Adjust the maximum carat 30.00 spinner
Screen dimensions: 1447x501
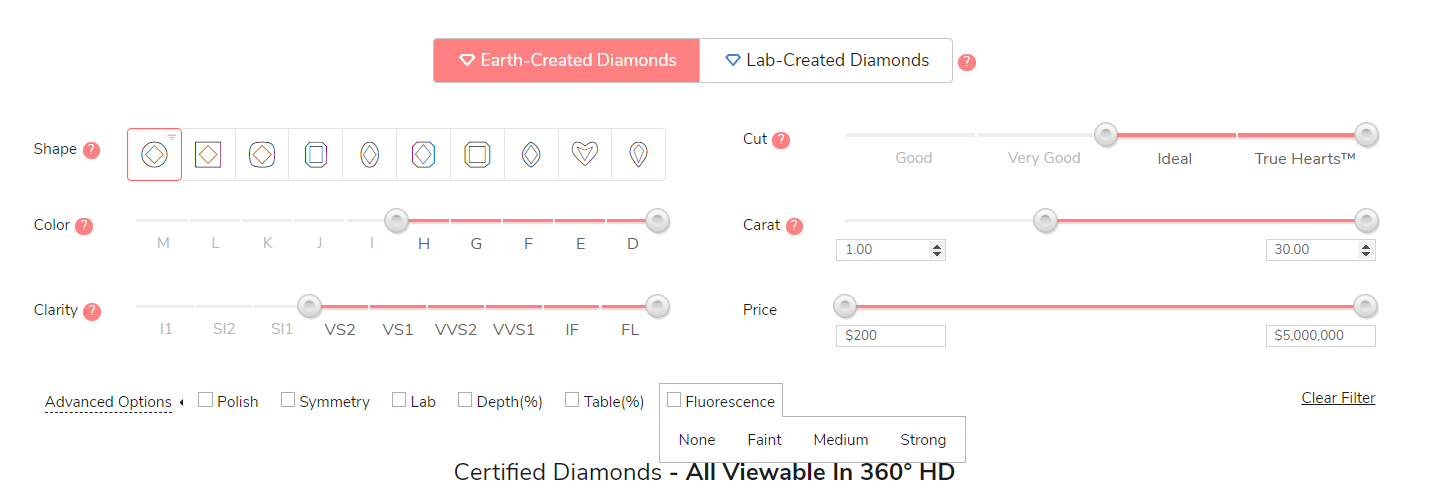click(1367, 250)
